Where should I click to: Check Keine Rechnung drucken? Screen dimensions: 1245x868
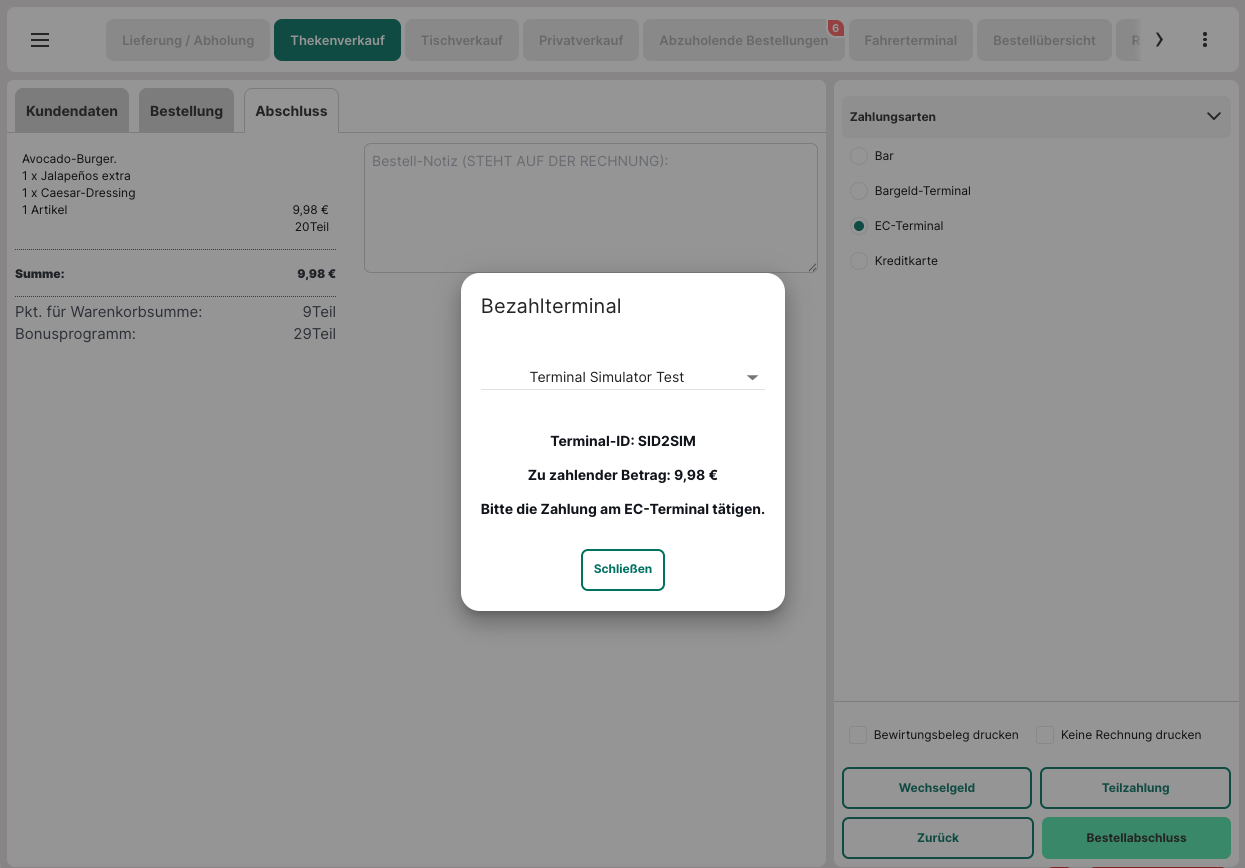tap(1045, 735)
